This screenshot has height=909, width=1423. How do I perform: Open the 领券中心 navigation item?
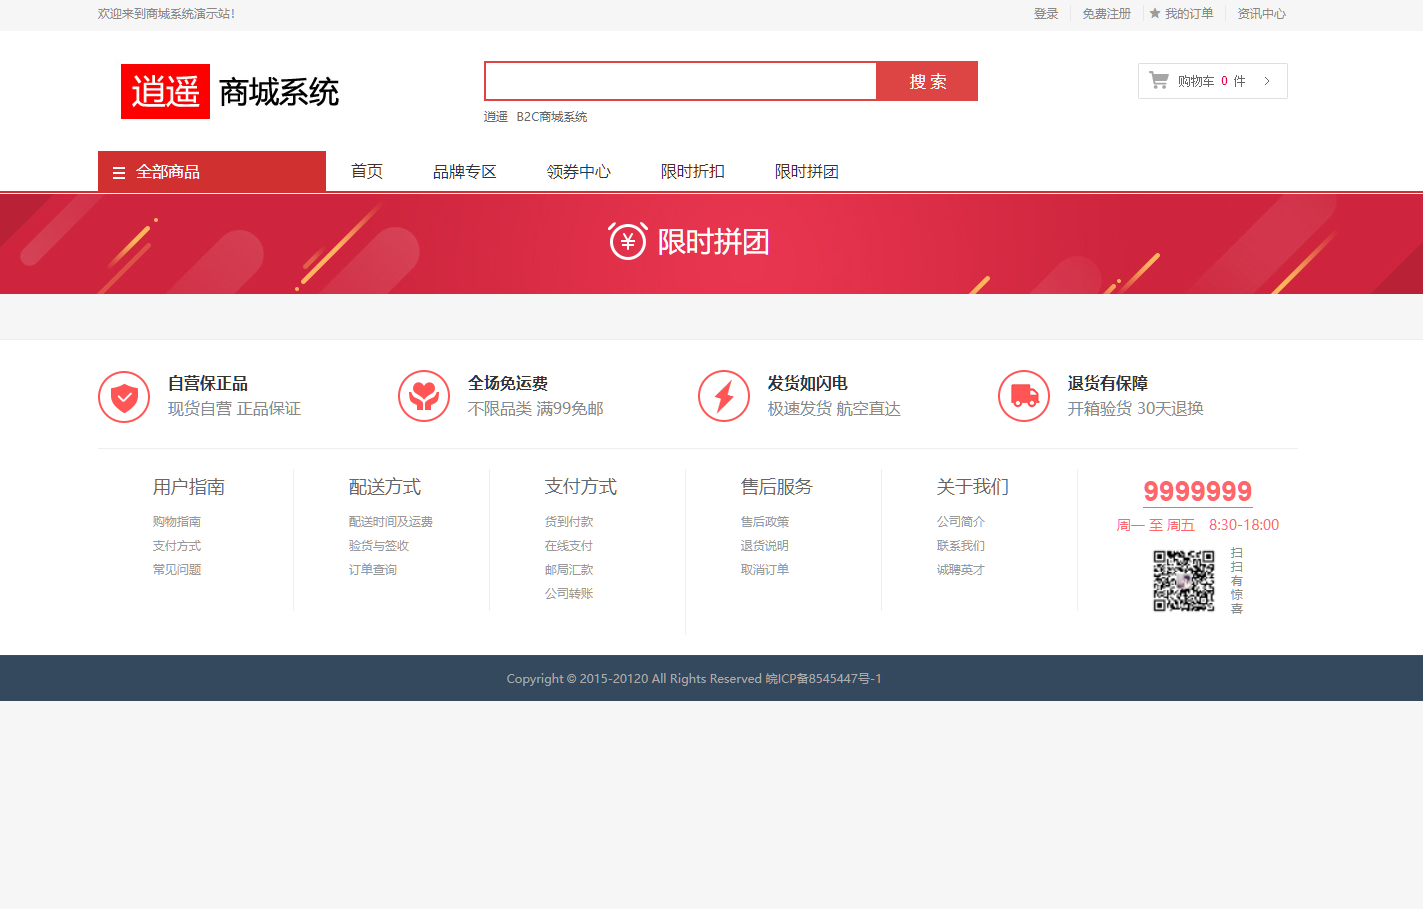[x=579, y=171]
